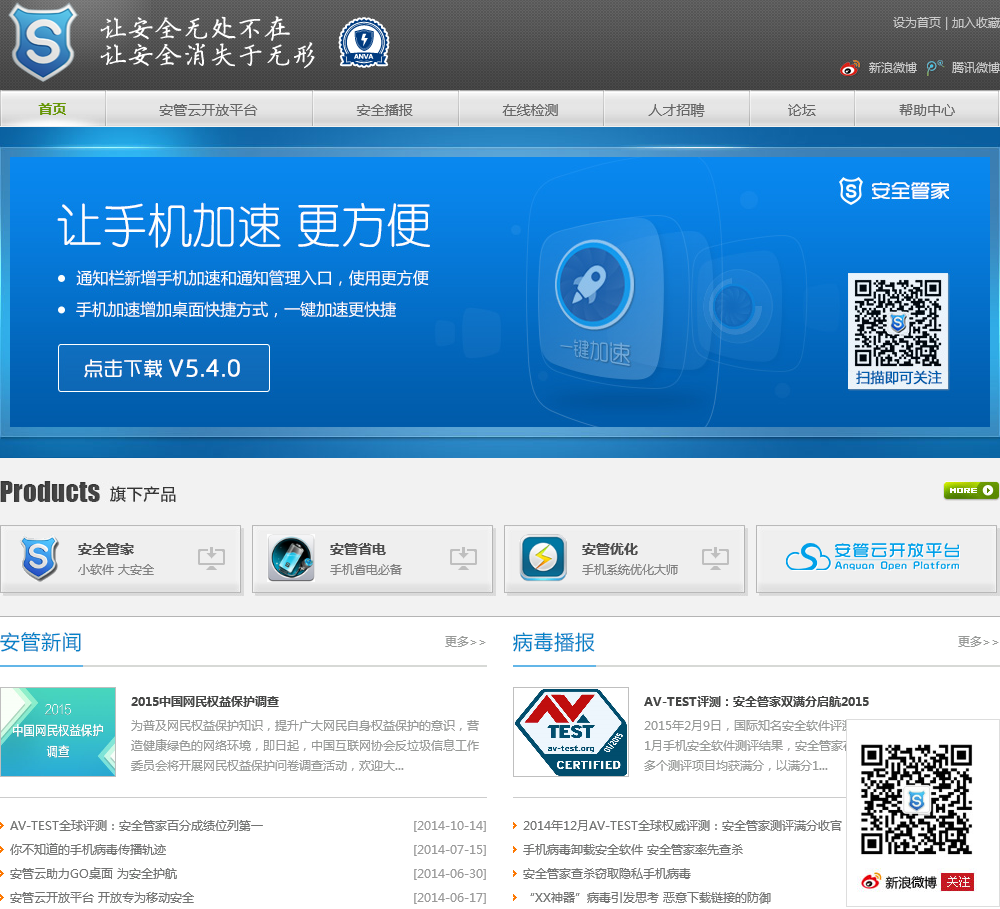The height and width of the screenshot is (909, 1000).
Task: Open 安全管家查杀窃取隐私手机病毒 article
Action: tap(607, 874)
